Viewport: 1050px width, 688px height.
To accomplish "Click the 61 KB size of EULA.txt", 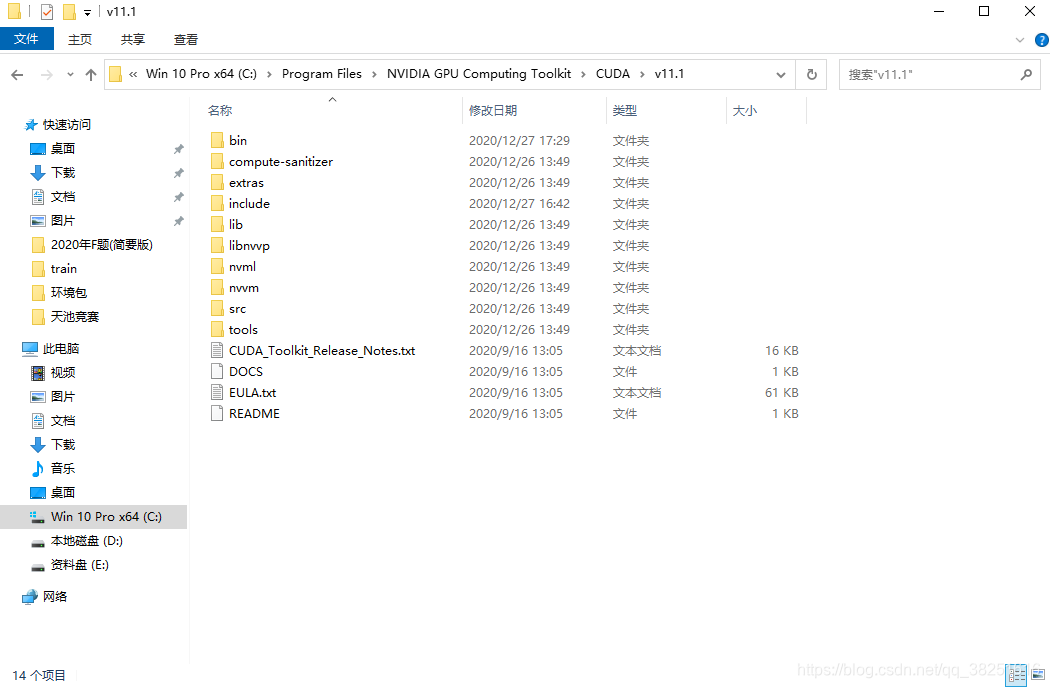I will pyautogui.click(x=781, y=393).
